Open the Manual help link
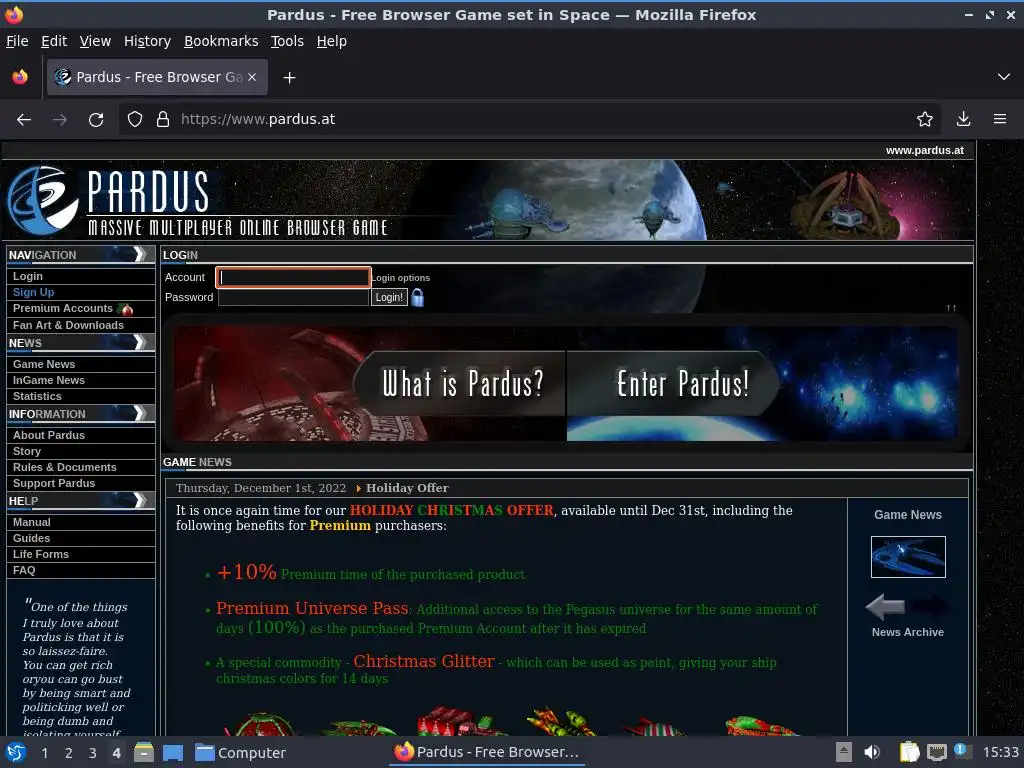Screen dimensions: 1024x768 pyautogui.click(x=31, y=522)
